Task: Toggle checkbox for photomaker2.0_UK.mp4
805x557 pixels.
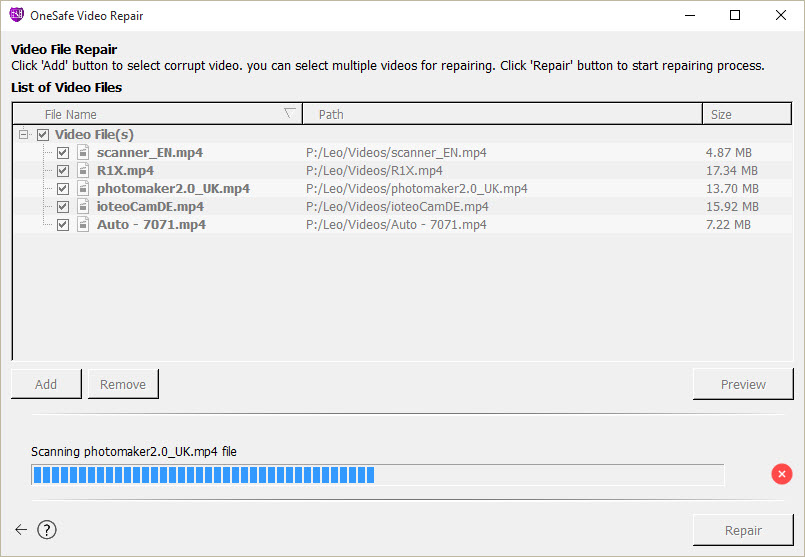Action: (x=63, y=188)
